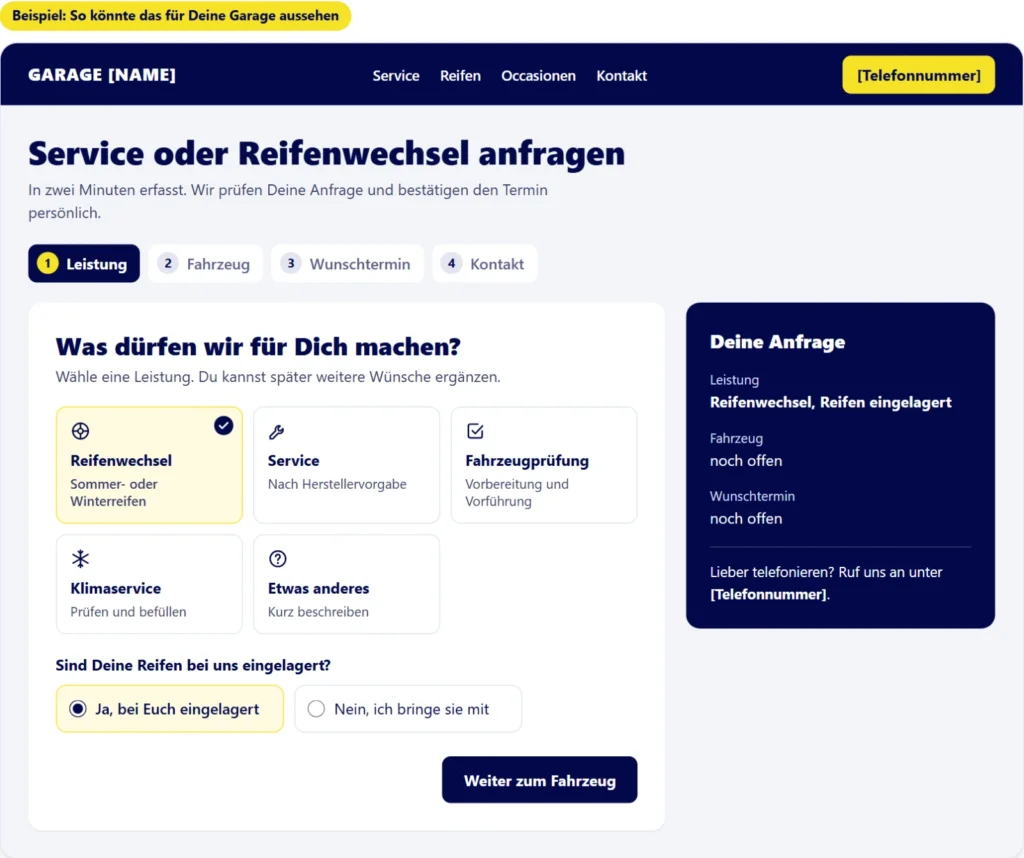Viewport: 1024px width, 858px height.
Task: Go to step 3 Wunschtermin tab
Action: [347, 264]
